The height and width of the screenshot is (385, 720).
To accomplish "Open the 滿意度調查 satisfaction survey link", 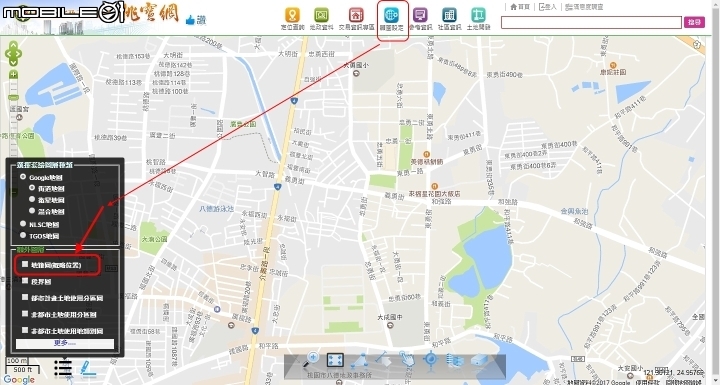I will tap(584, 7).
